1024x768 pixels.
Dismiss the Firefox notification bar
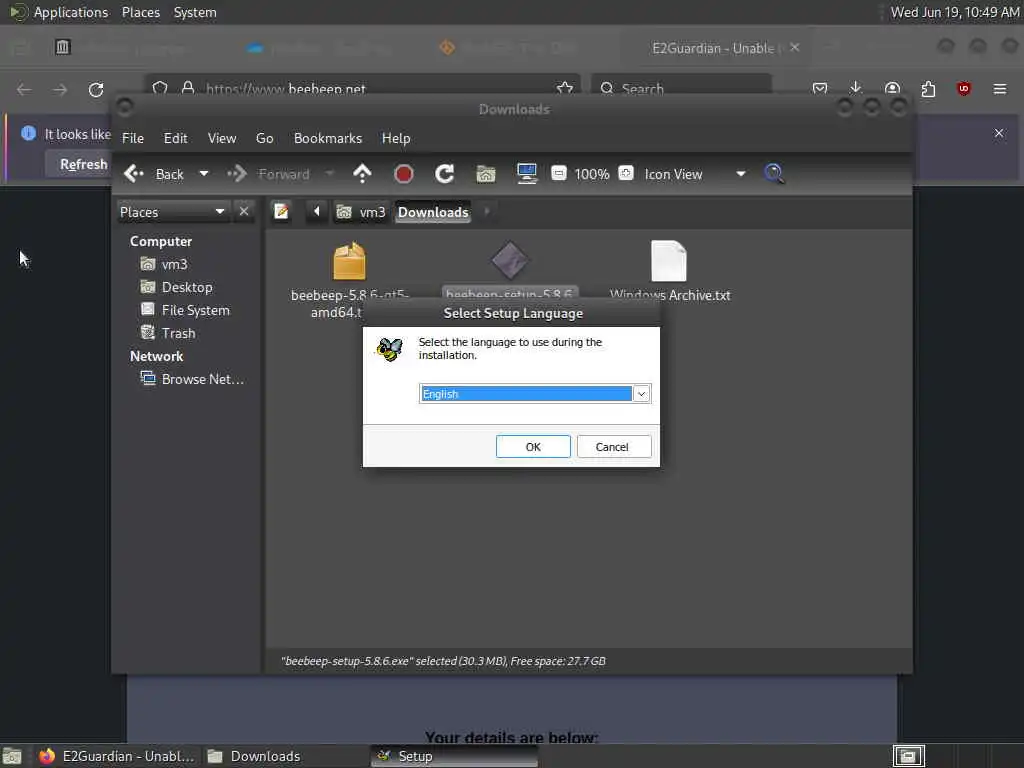click(x=999, y=133)
